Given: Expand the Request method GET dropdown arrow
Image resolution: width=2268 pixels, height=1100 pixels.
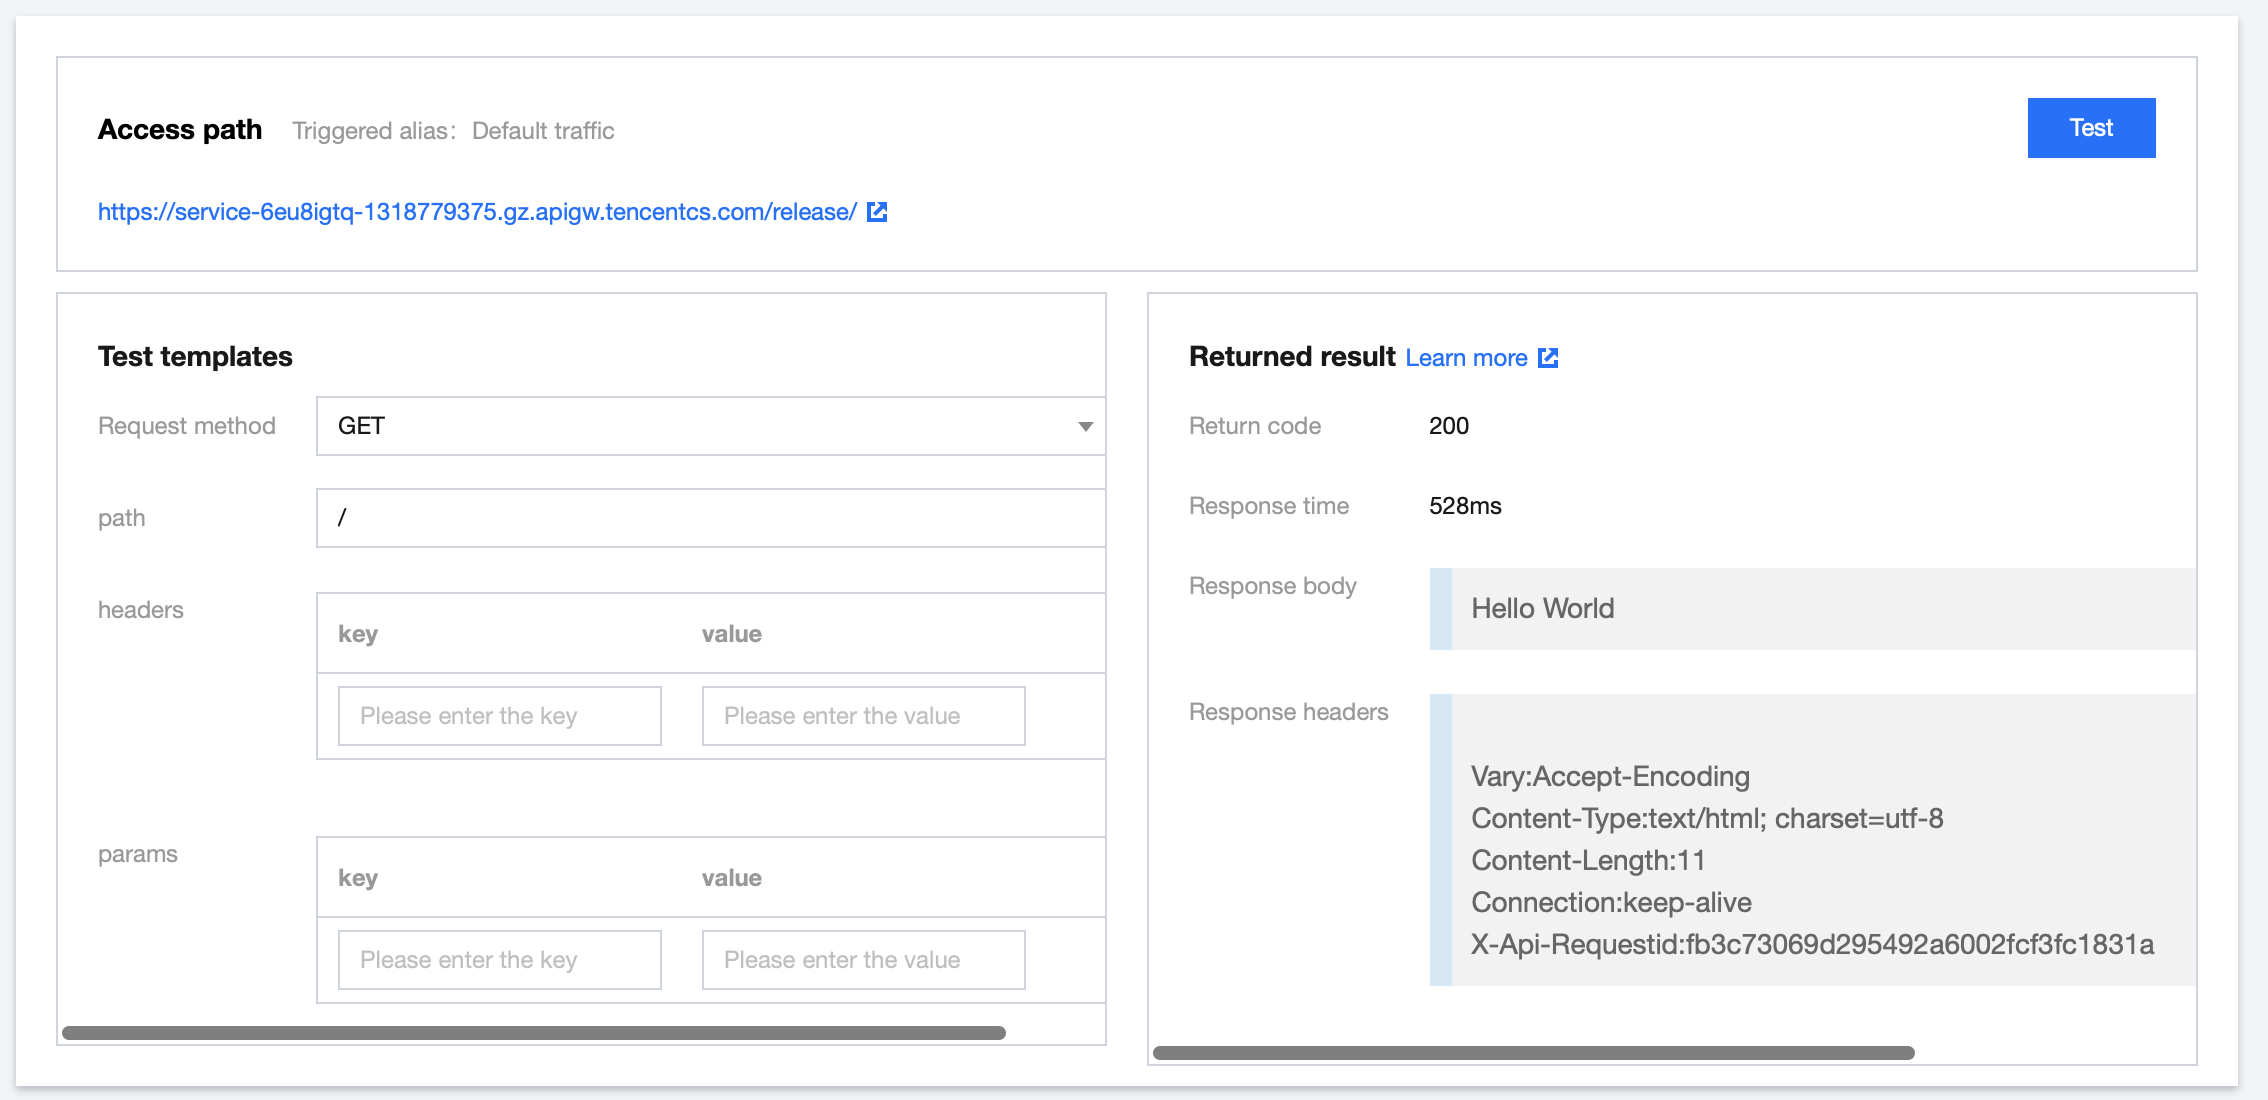Looking at the screenshot, I should [1085, 427].
